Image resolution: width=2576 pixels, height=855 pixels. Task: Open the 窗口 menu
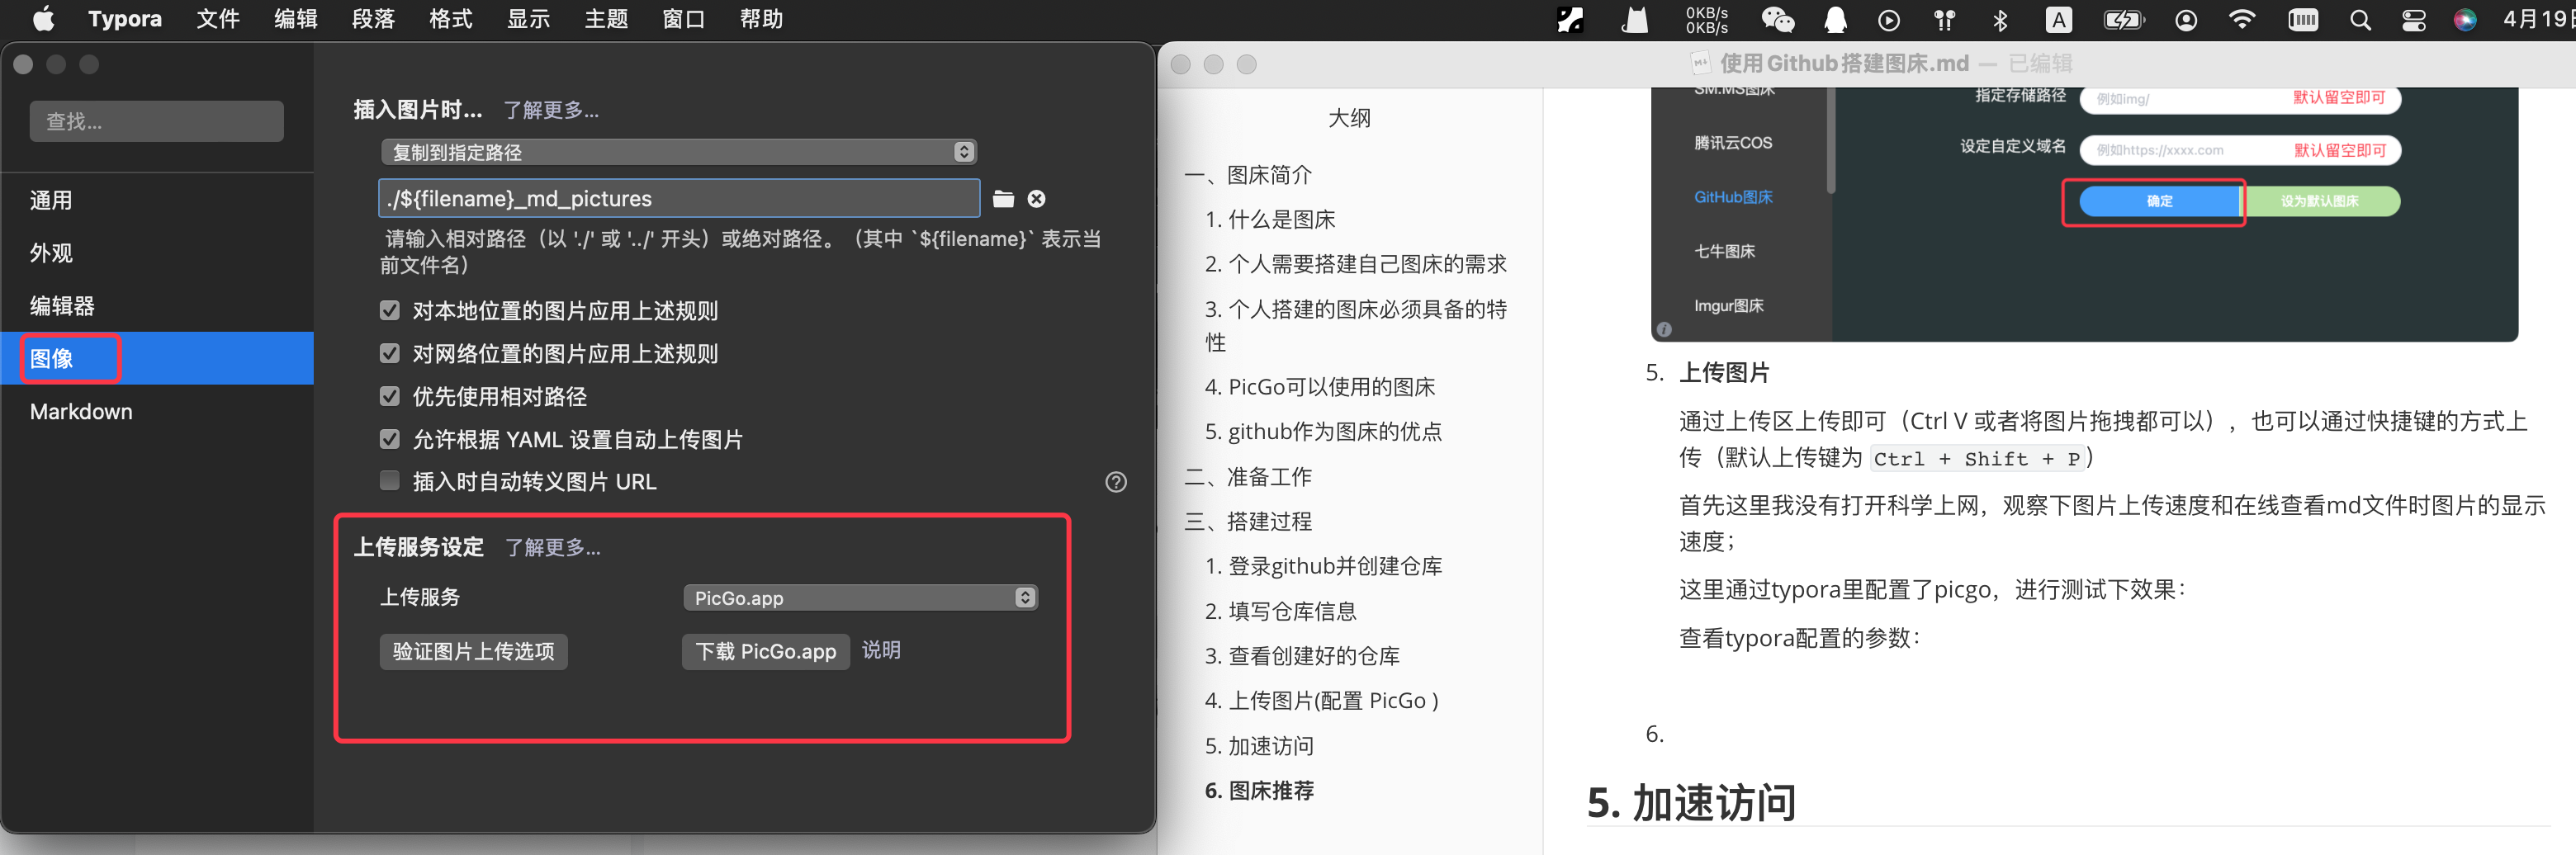tap(684, 19)
